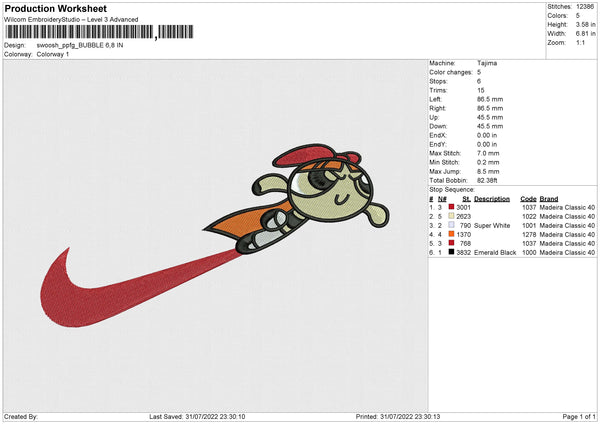
Task: Click the 'EndX:' label
Action: tap(438, 135)
